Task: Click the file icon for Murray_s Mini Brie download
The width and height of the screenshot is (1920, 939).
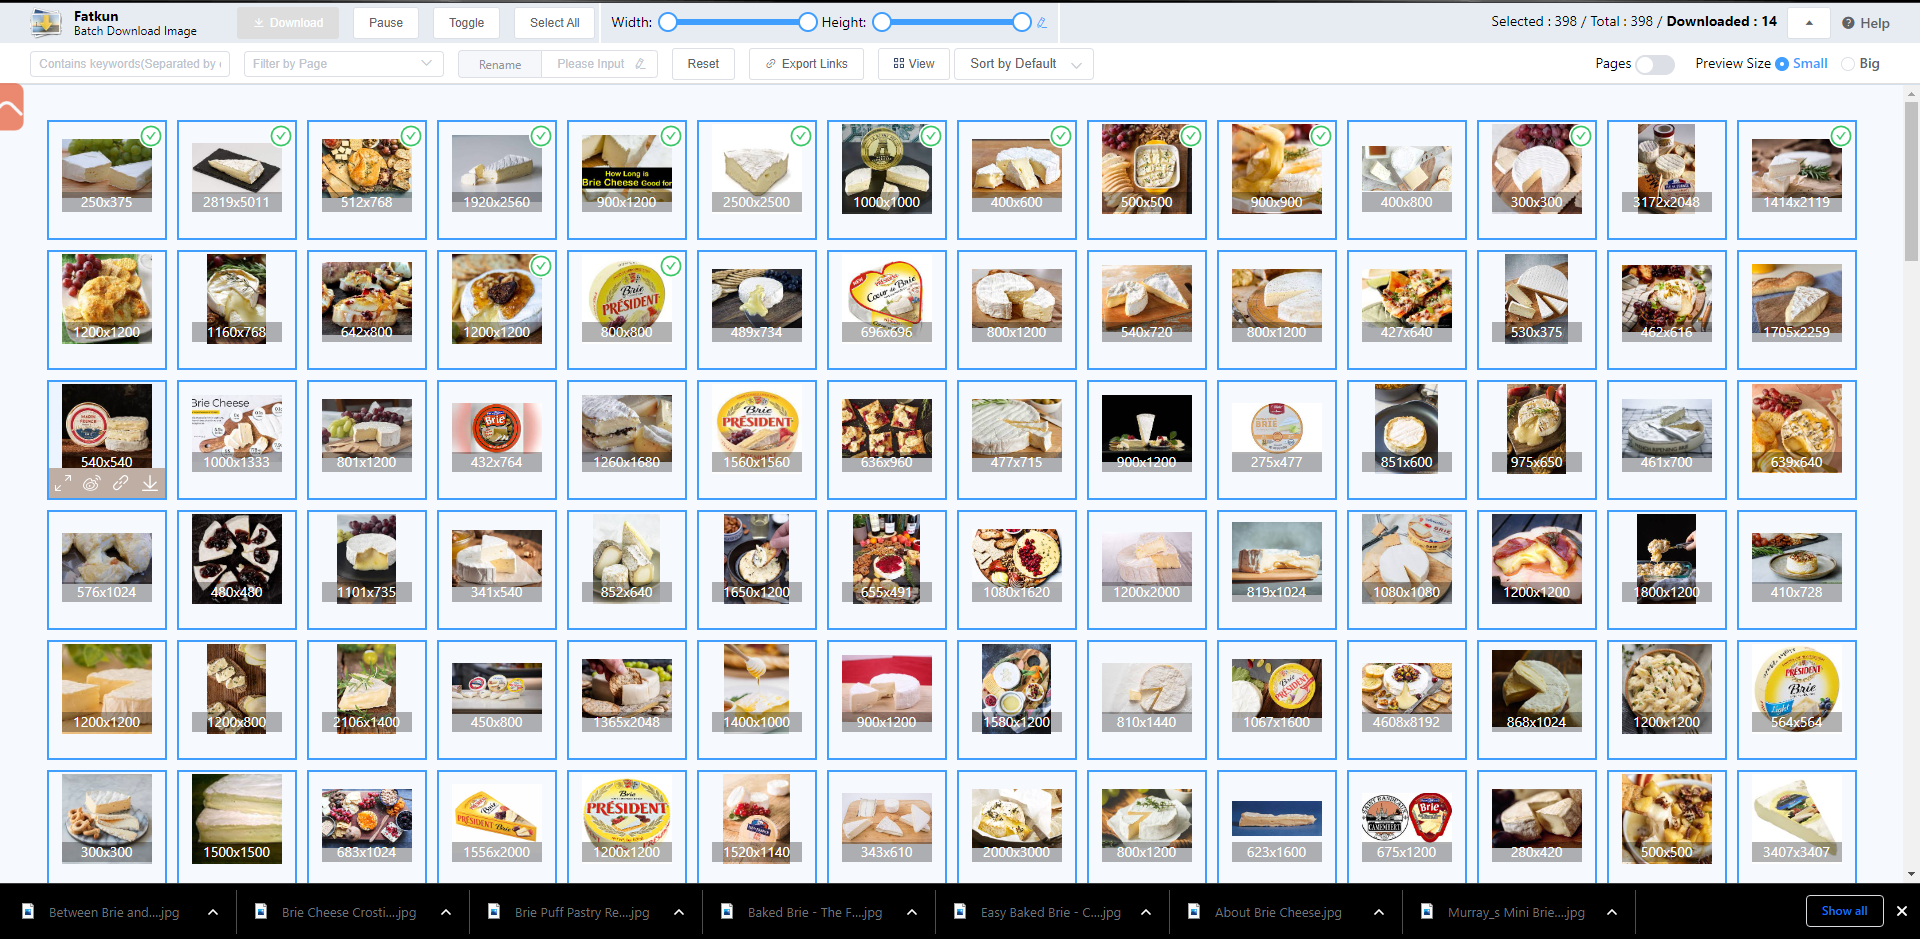Action: point(1427,911)
